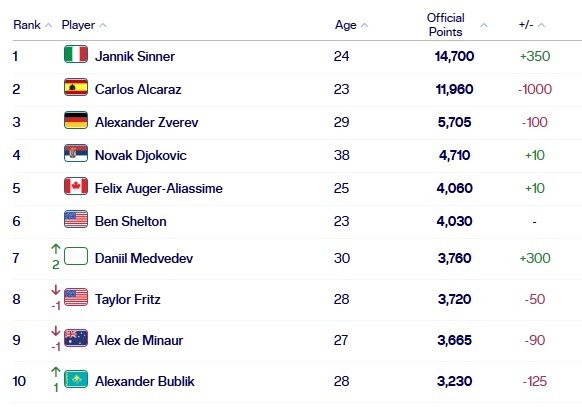Click the USA flag beside Ben Shelton
This screenshot has height=407, width=582.
76,219
